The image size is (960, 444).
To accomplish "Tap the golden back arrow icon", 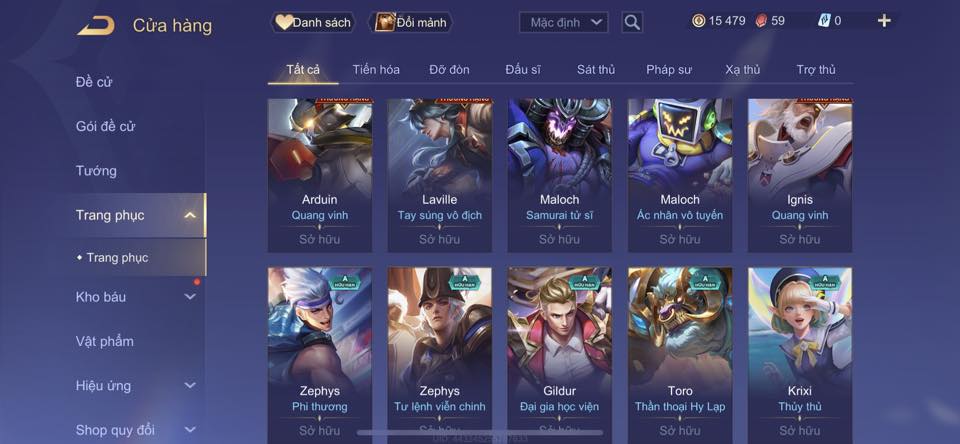I will (96, 26).
